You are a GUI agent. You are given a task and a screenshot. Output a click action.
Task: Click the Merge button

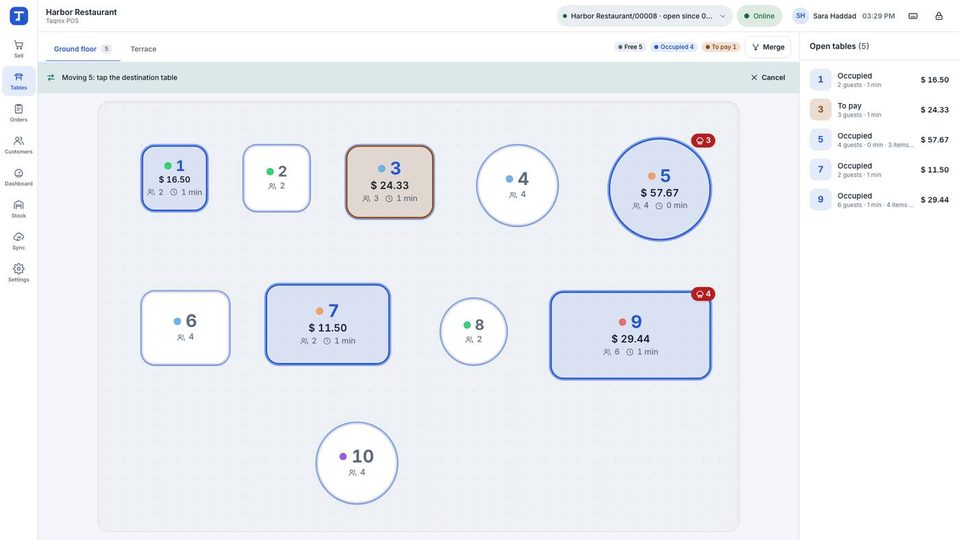pos(768,47)
